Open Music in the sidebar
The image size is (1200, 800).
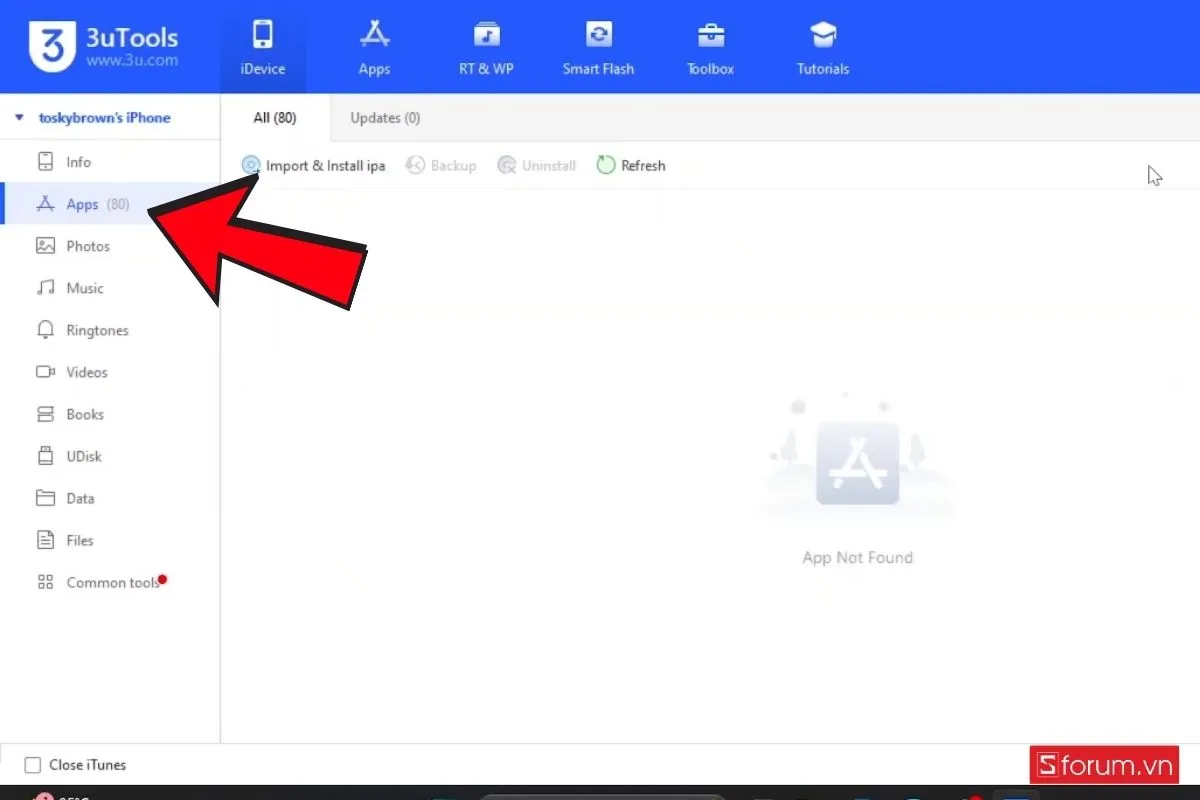click(x=84, y=288)
